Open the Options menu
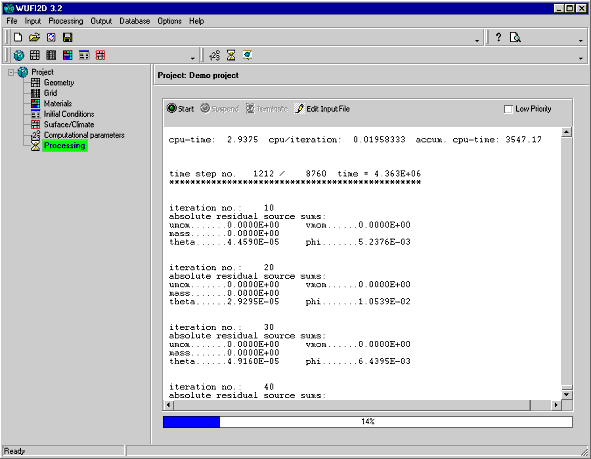 coord(169,21)
